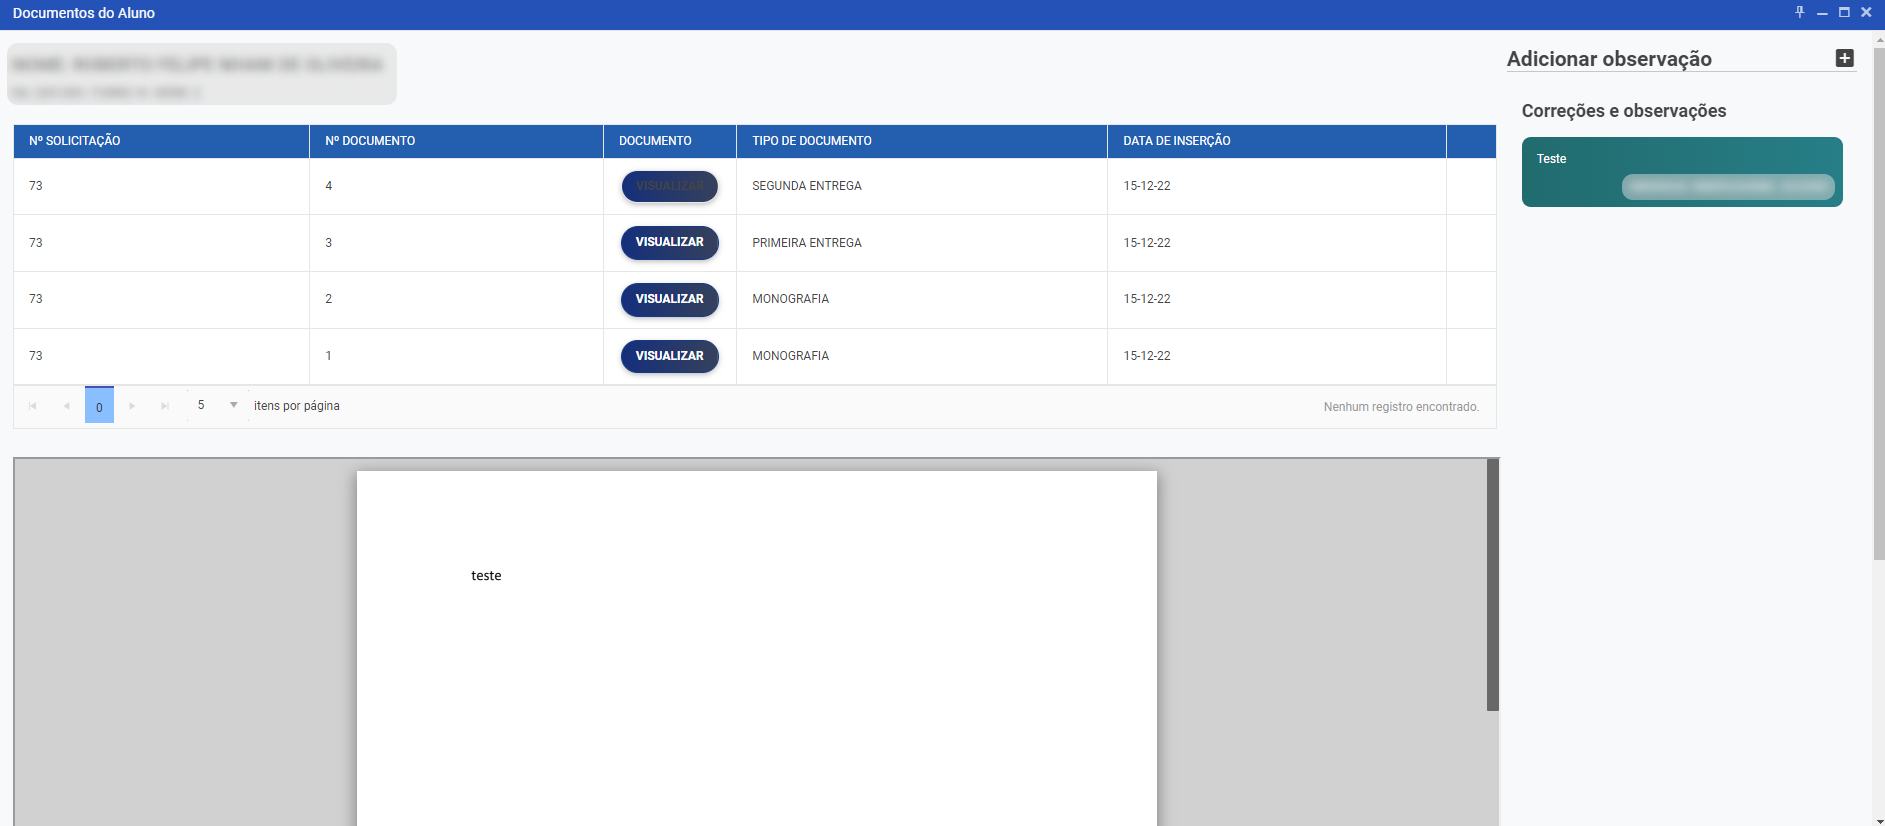Click the 'Correções e observações' heading
The width and height of the screenshot is (1885, 826).
1624,111
